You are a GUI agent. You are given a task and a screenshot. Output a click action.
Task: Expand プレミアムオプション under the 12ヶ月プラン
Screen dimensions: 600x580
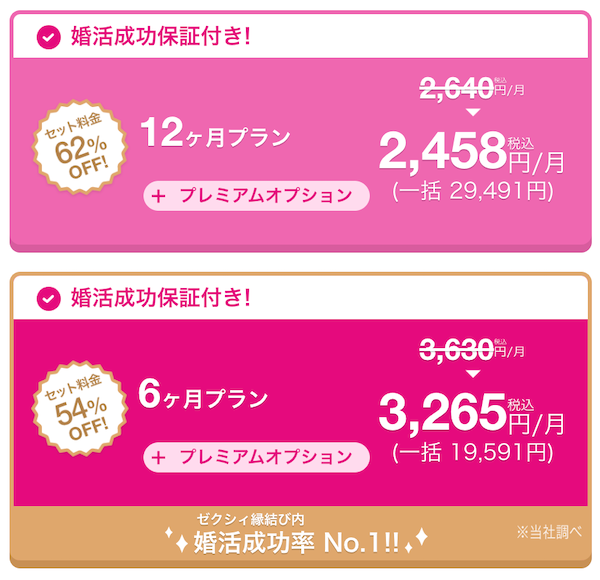point(256,195)
